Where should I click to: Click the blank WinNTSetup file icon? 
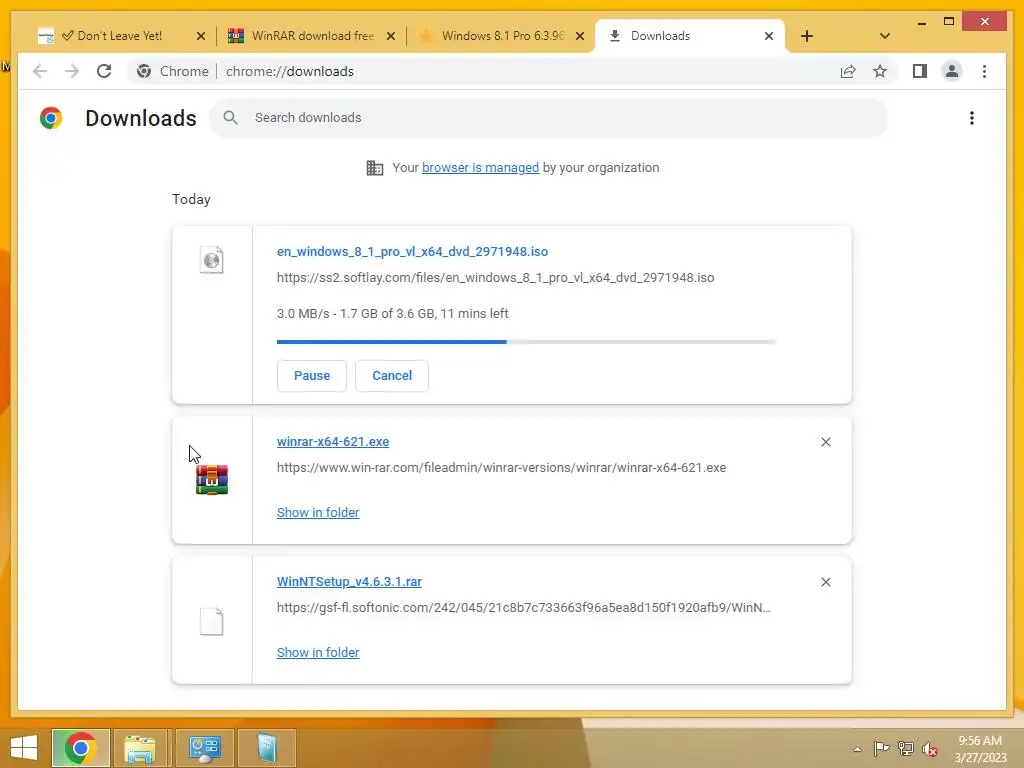click(x=212, y=621)
